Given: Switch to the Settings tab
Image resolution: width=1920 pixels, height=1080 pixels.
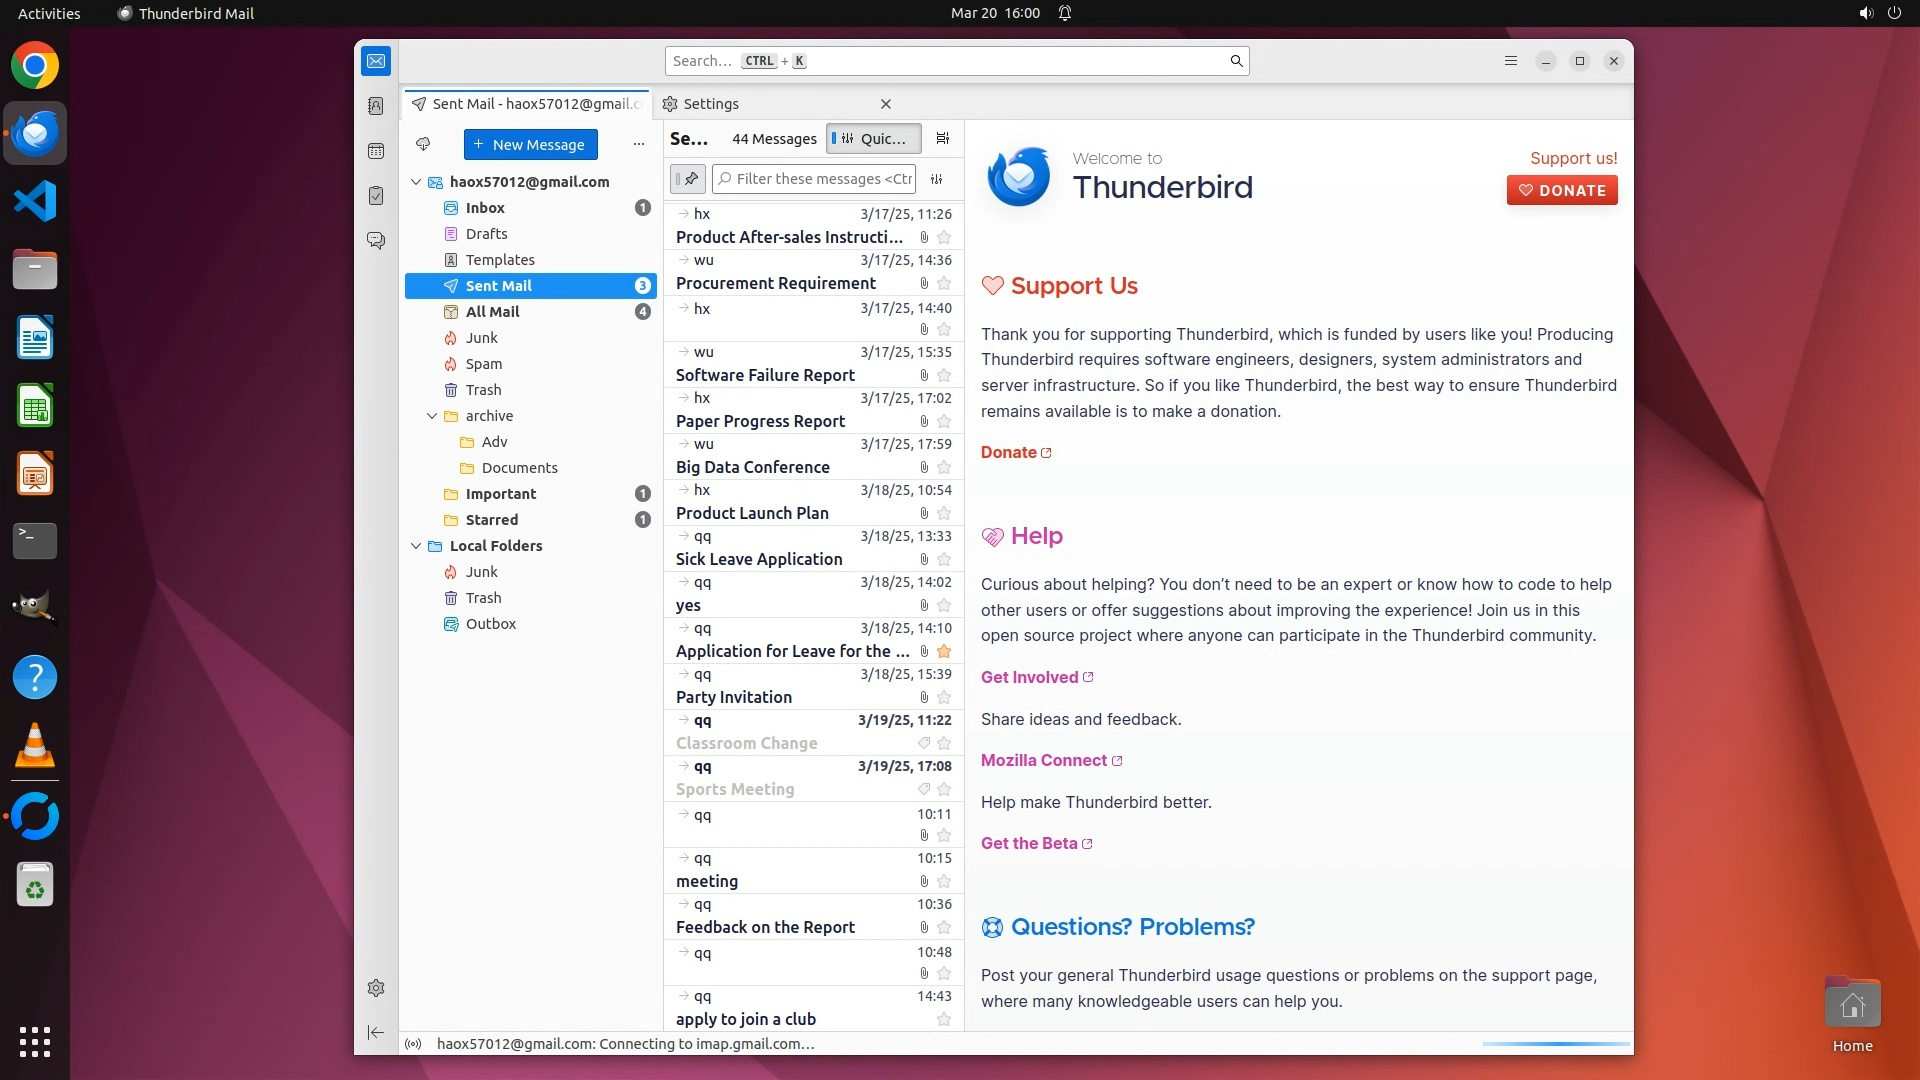Looking at the screenshot, I should point(711,104).
